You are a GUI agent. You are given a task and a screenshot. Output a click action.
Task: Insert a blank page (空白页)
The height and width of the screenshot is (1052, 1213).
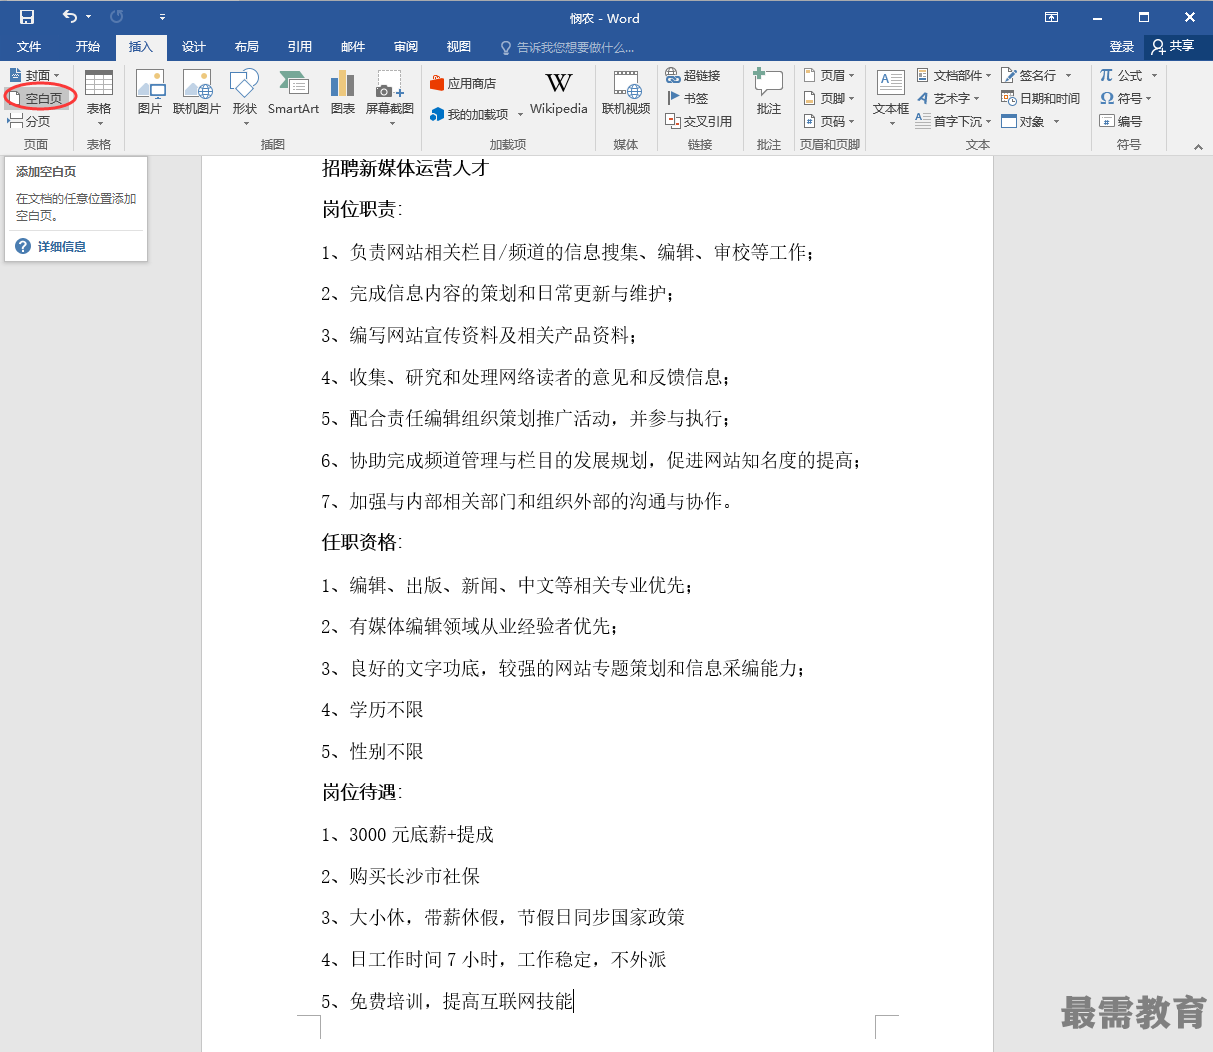click(36, 98)
